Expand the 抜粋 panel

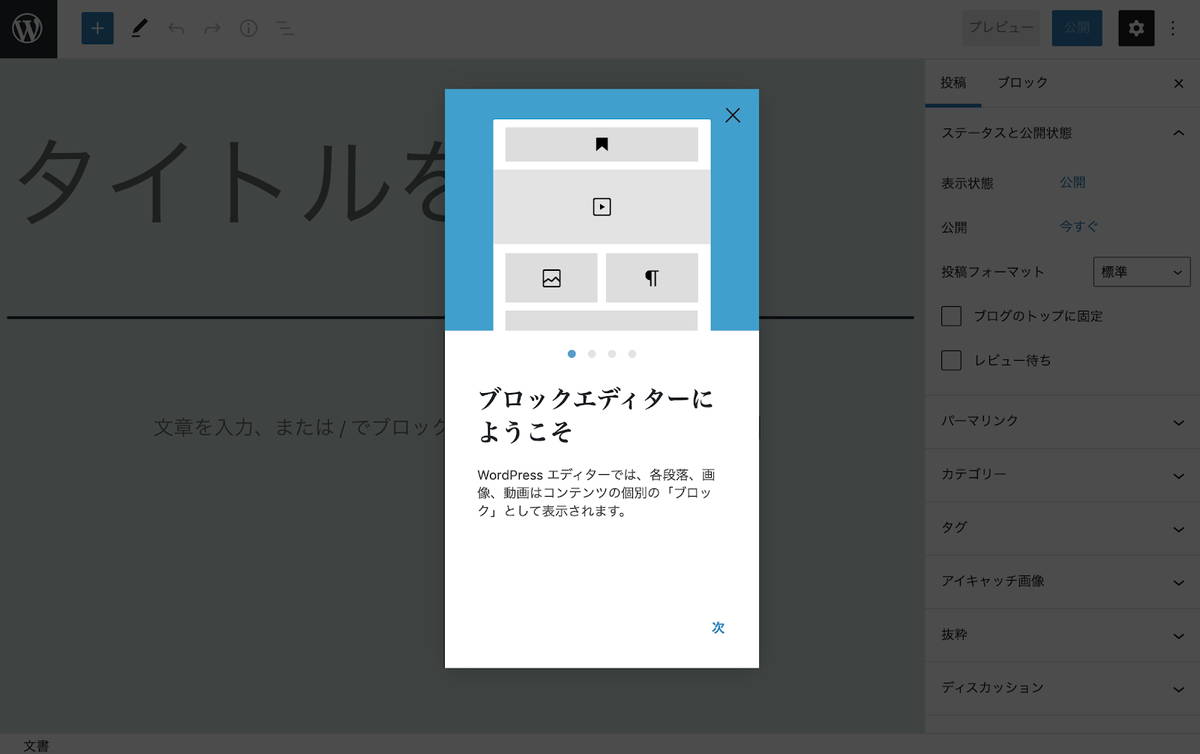(1062, 634)
